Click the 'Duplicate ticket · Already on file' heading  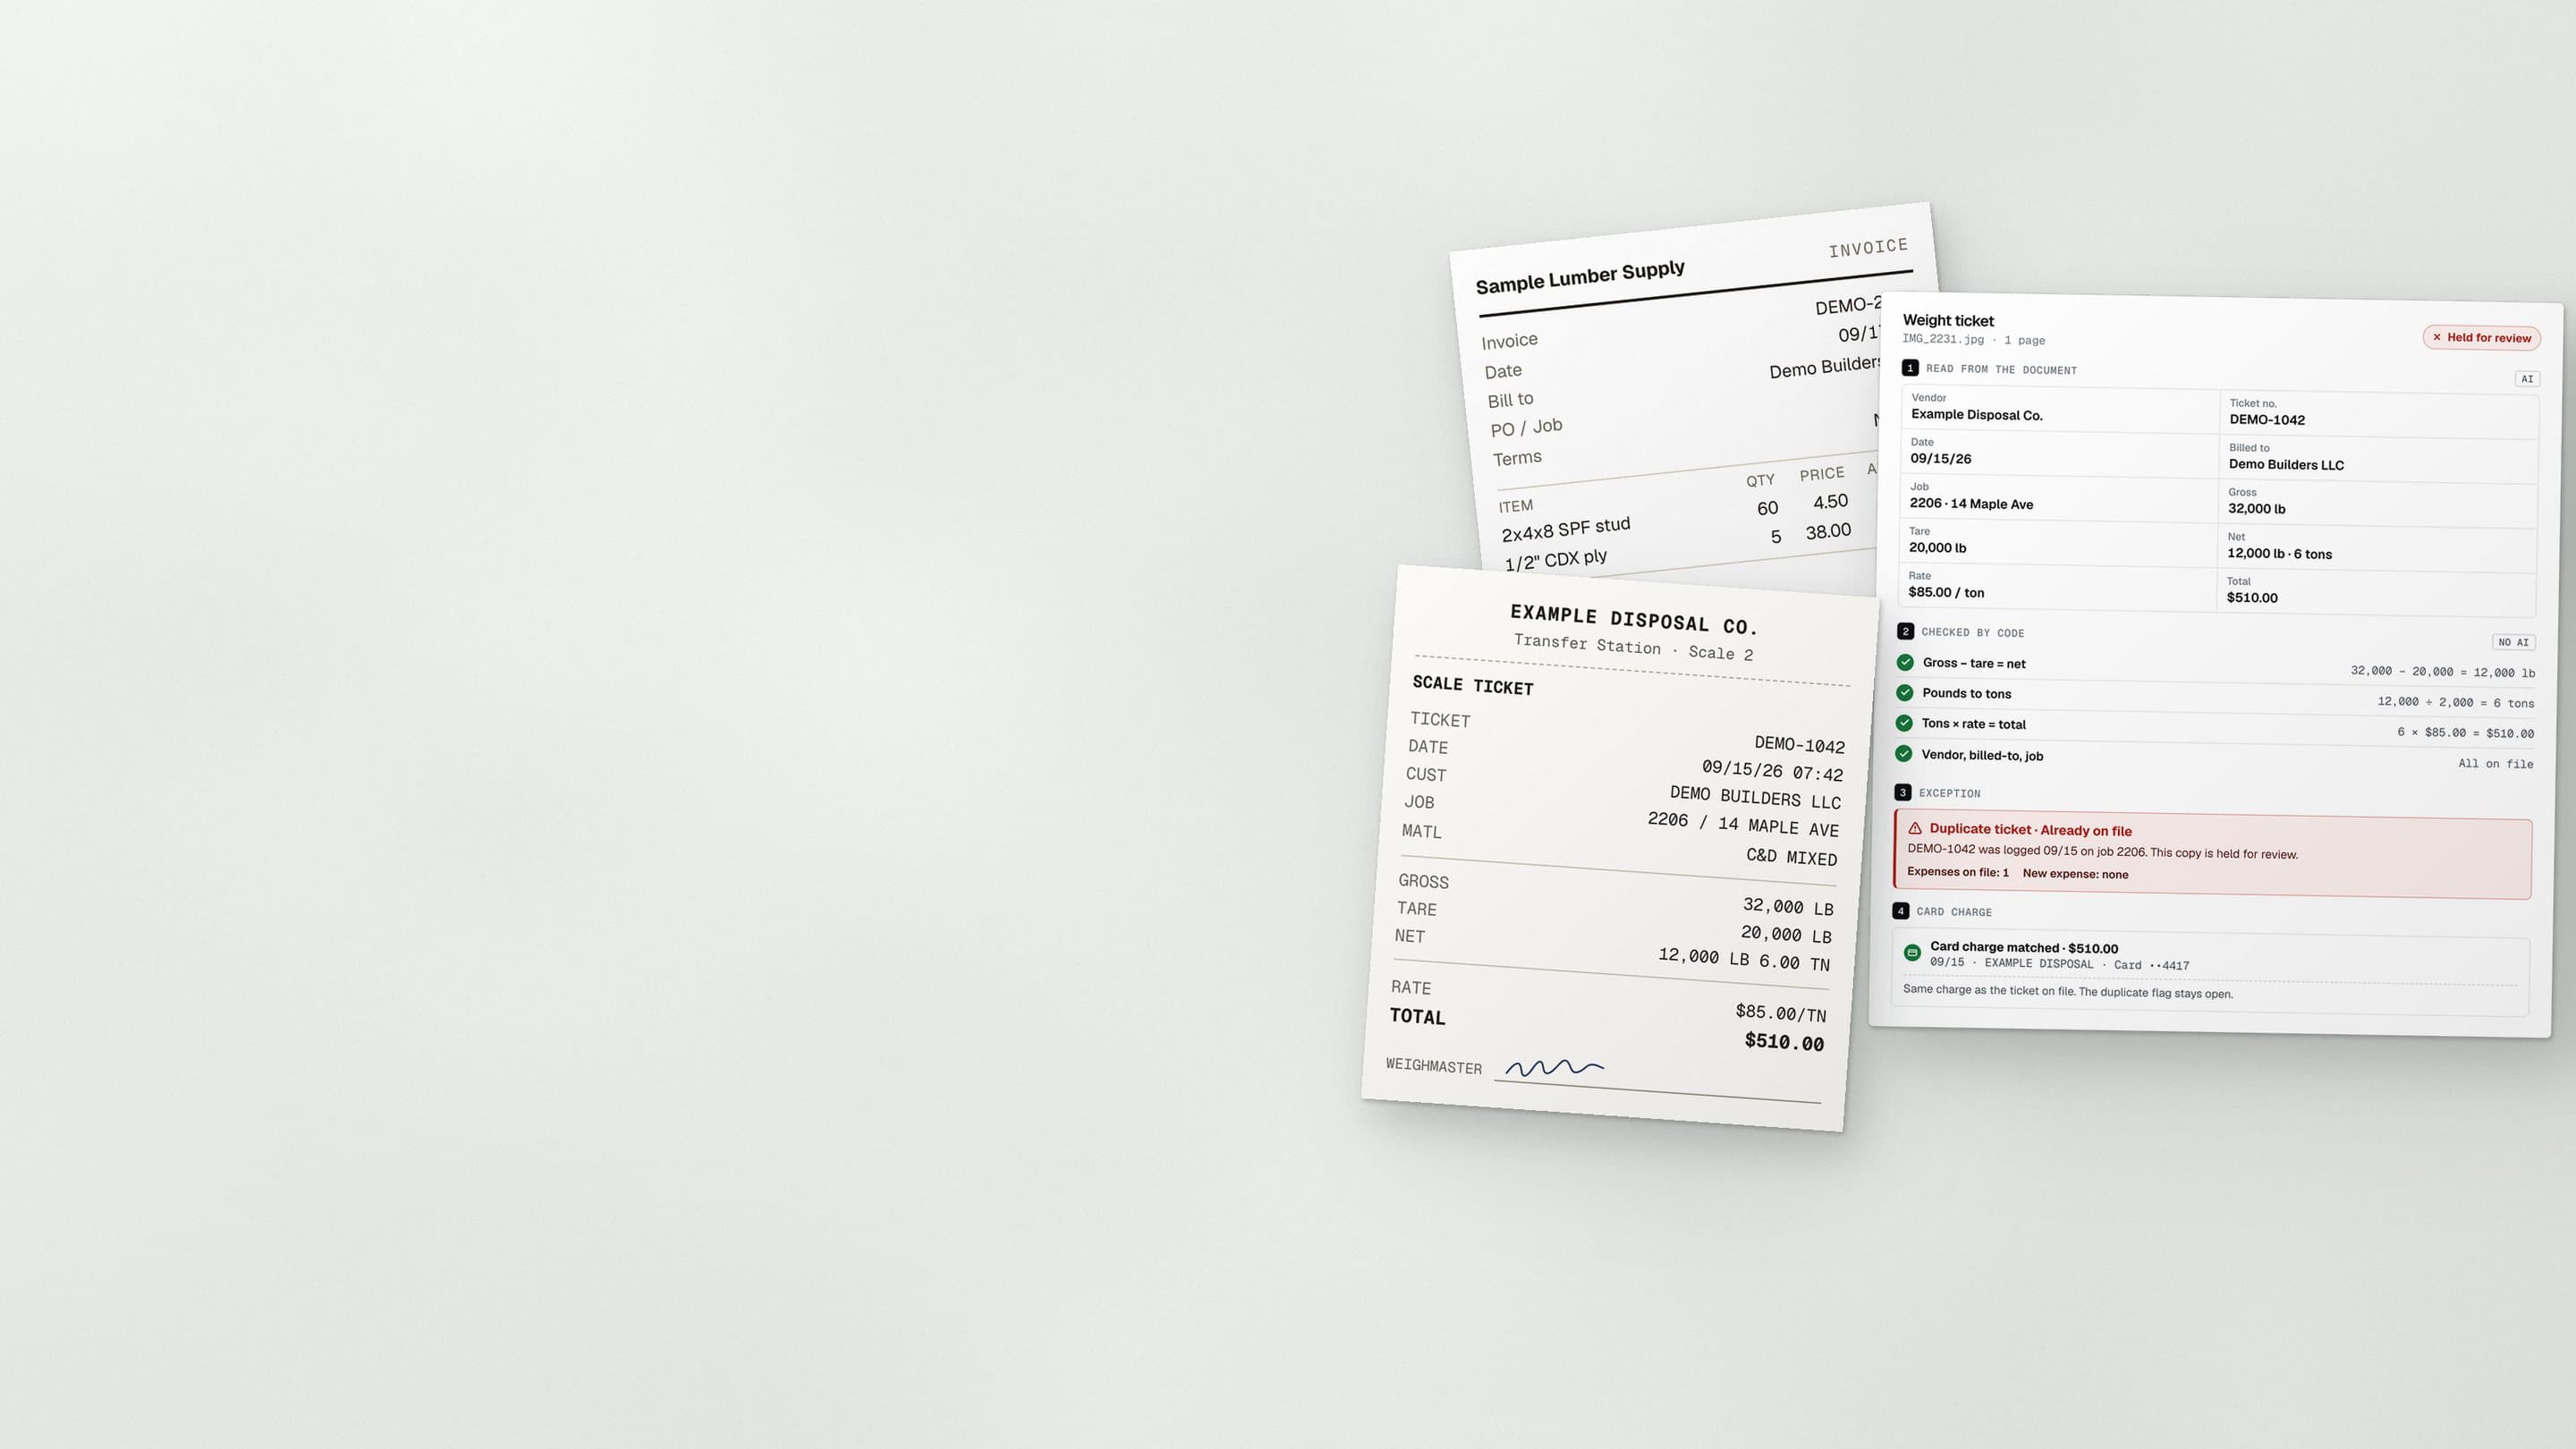[x=2030, y=829]
